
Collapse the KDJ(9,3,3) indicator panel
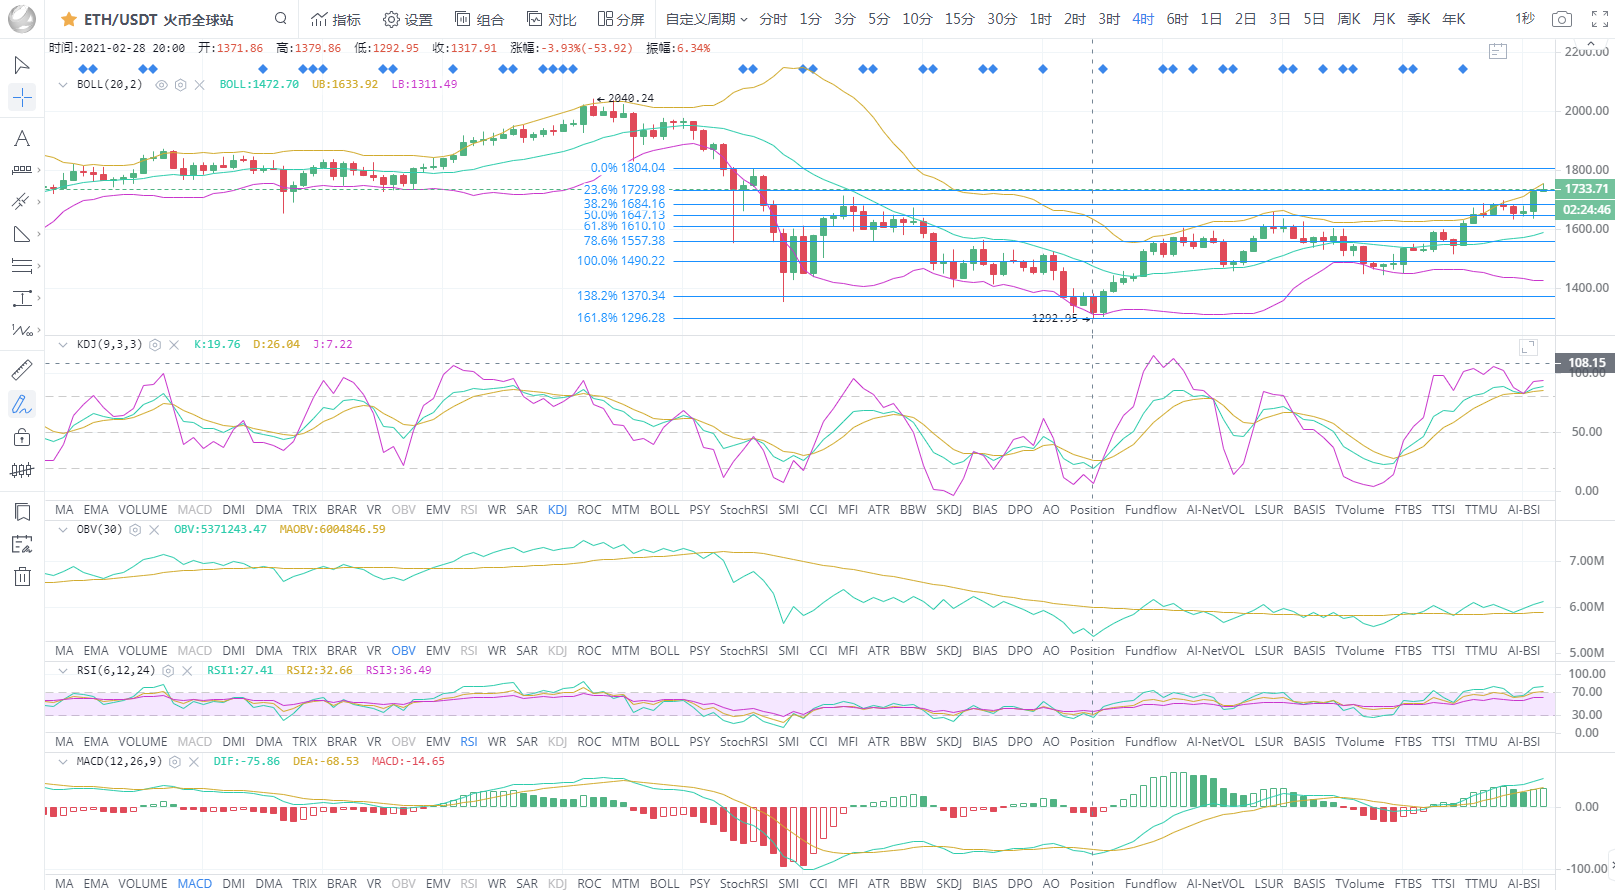(63, 344)
